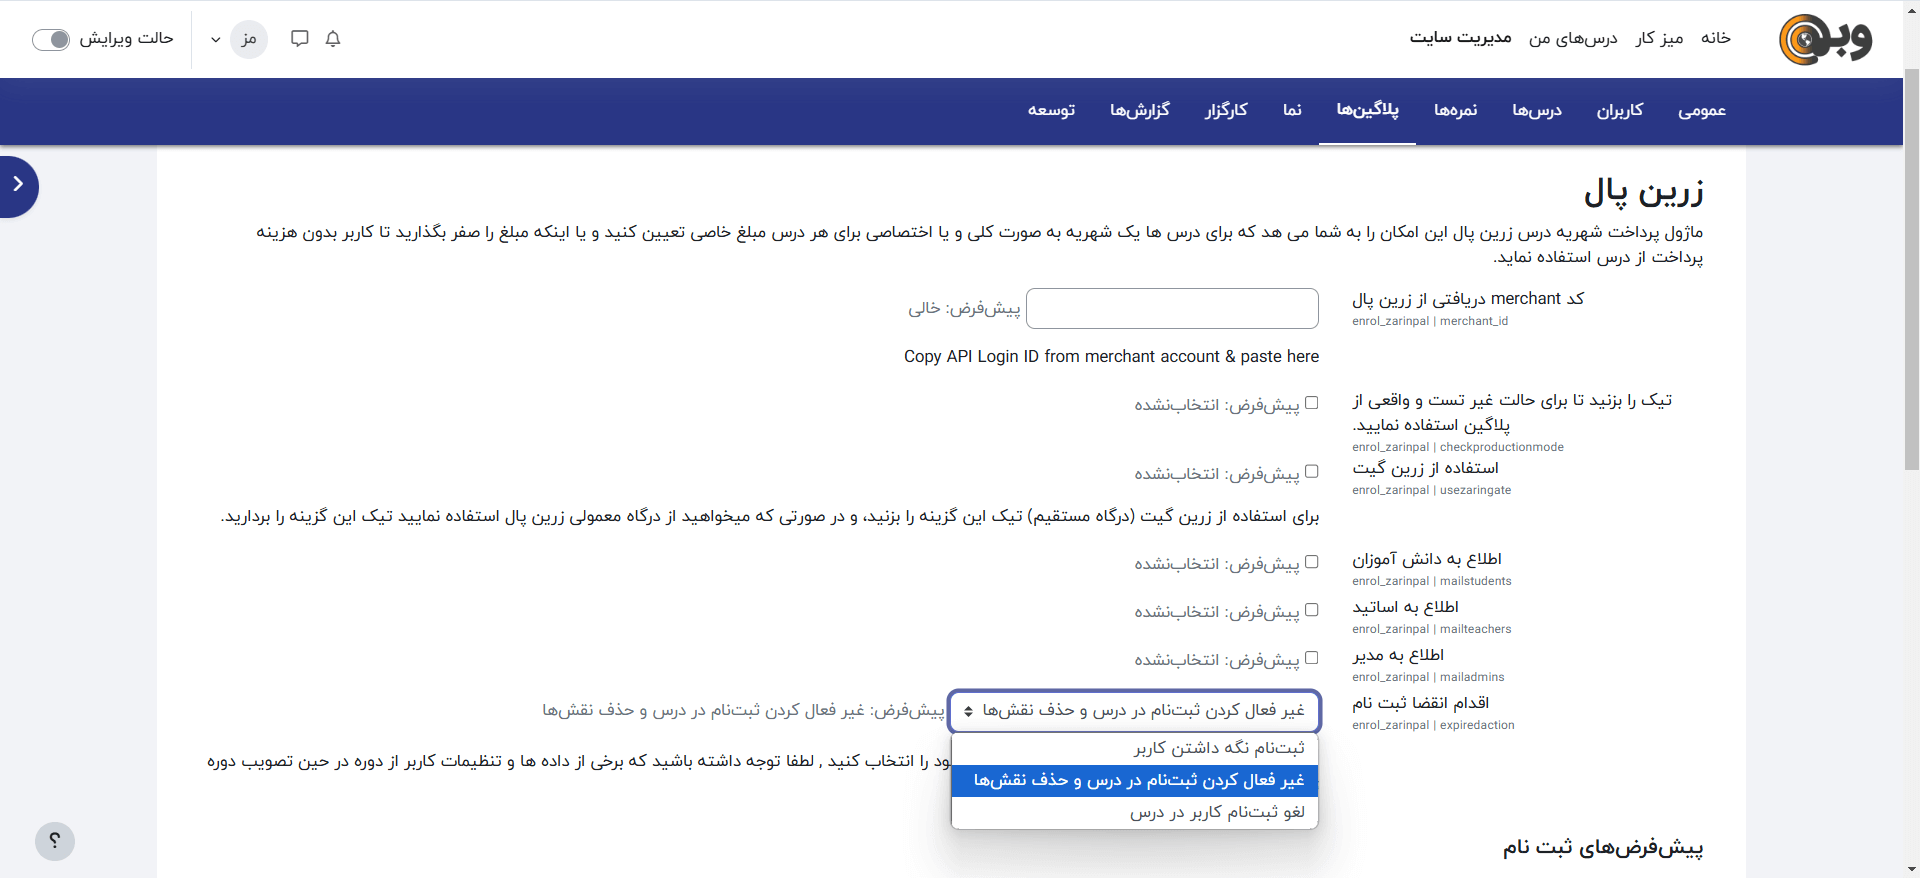Open the notifications bell icon
The height and width of the screenshot is (878, 1920).
point(333,39)
